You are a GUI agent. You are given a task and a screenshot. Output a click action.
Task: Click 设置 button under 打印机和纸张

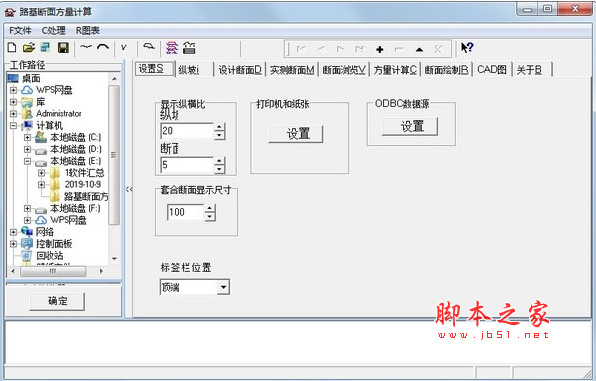point(296,134)
